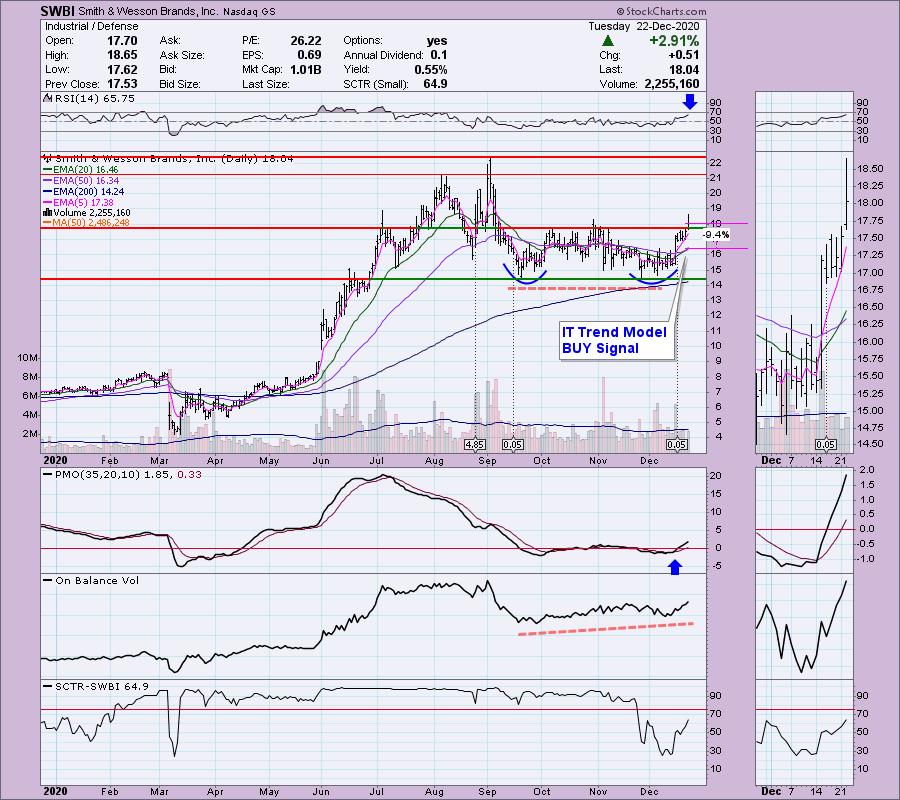Click the Open price value 17.70
The width and height of the screenshot is (900, 800).
click(x=122, y=41)
